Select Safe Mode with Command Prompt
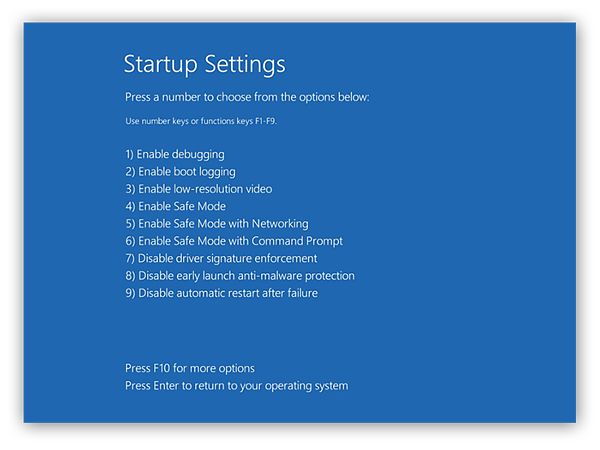Screen dimensions: 600x450 coord(234,241)
